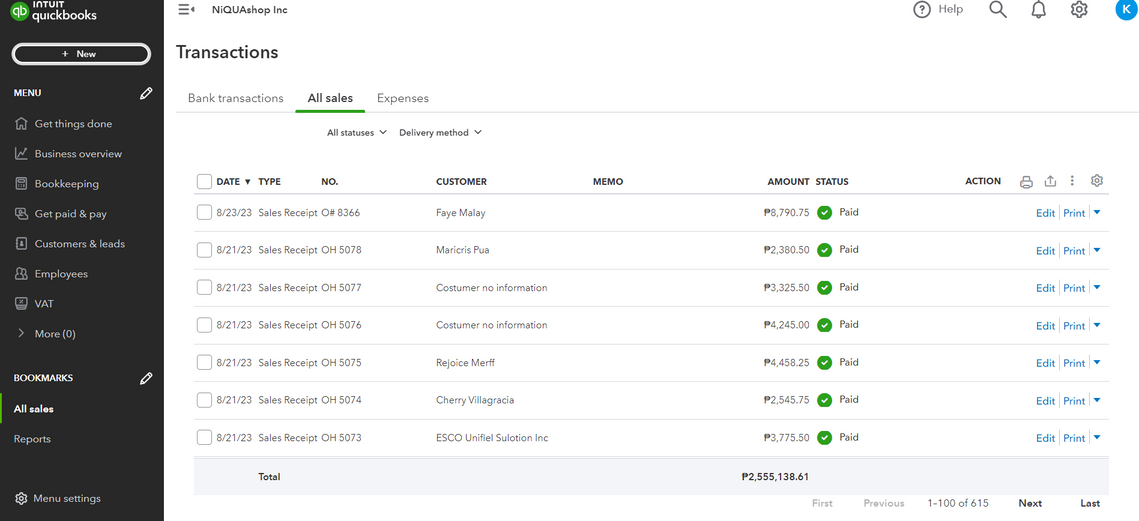Click Edit link for Cherry Villagracia
Screen dimensions: 1139x521
(1045, 401)
